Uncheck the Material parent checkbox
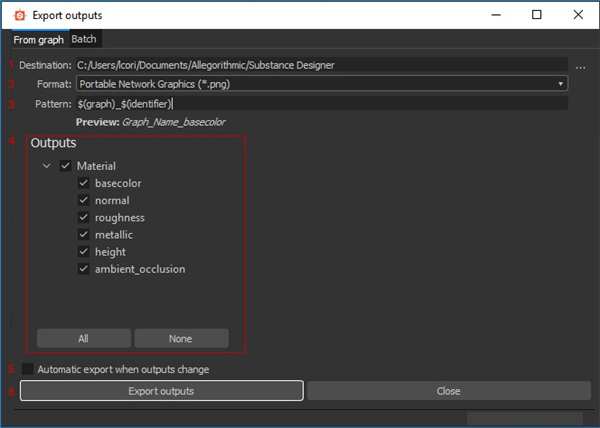The height and width of the screenshot is (428, 600). [x=66, y=166]
